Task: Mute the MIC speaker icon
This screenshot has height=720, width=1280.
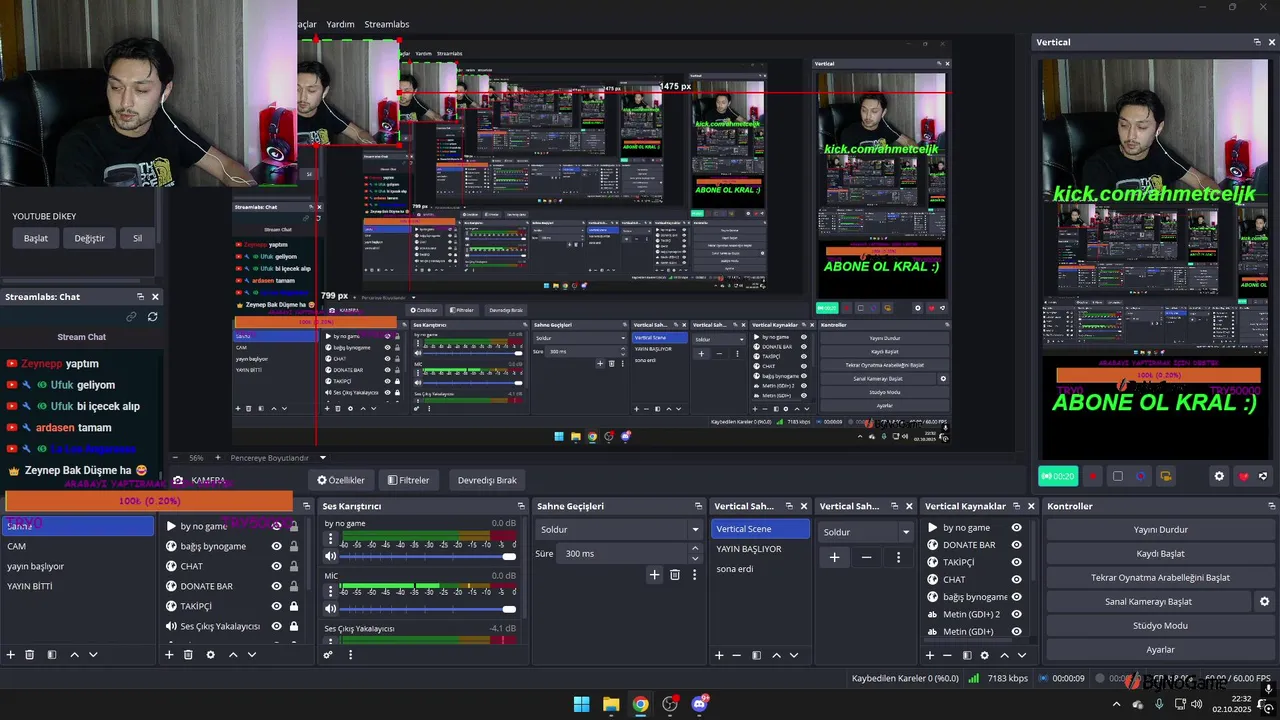Action: click(331, 609)
